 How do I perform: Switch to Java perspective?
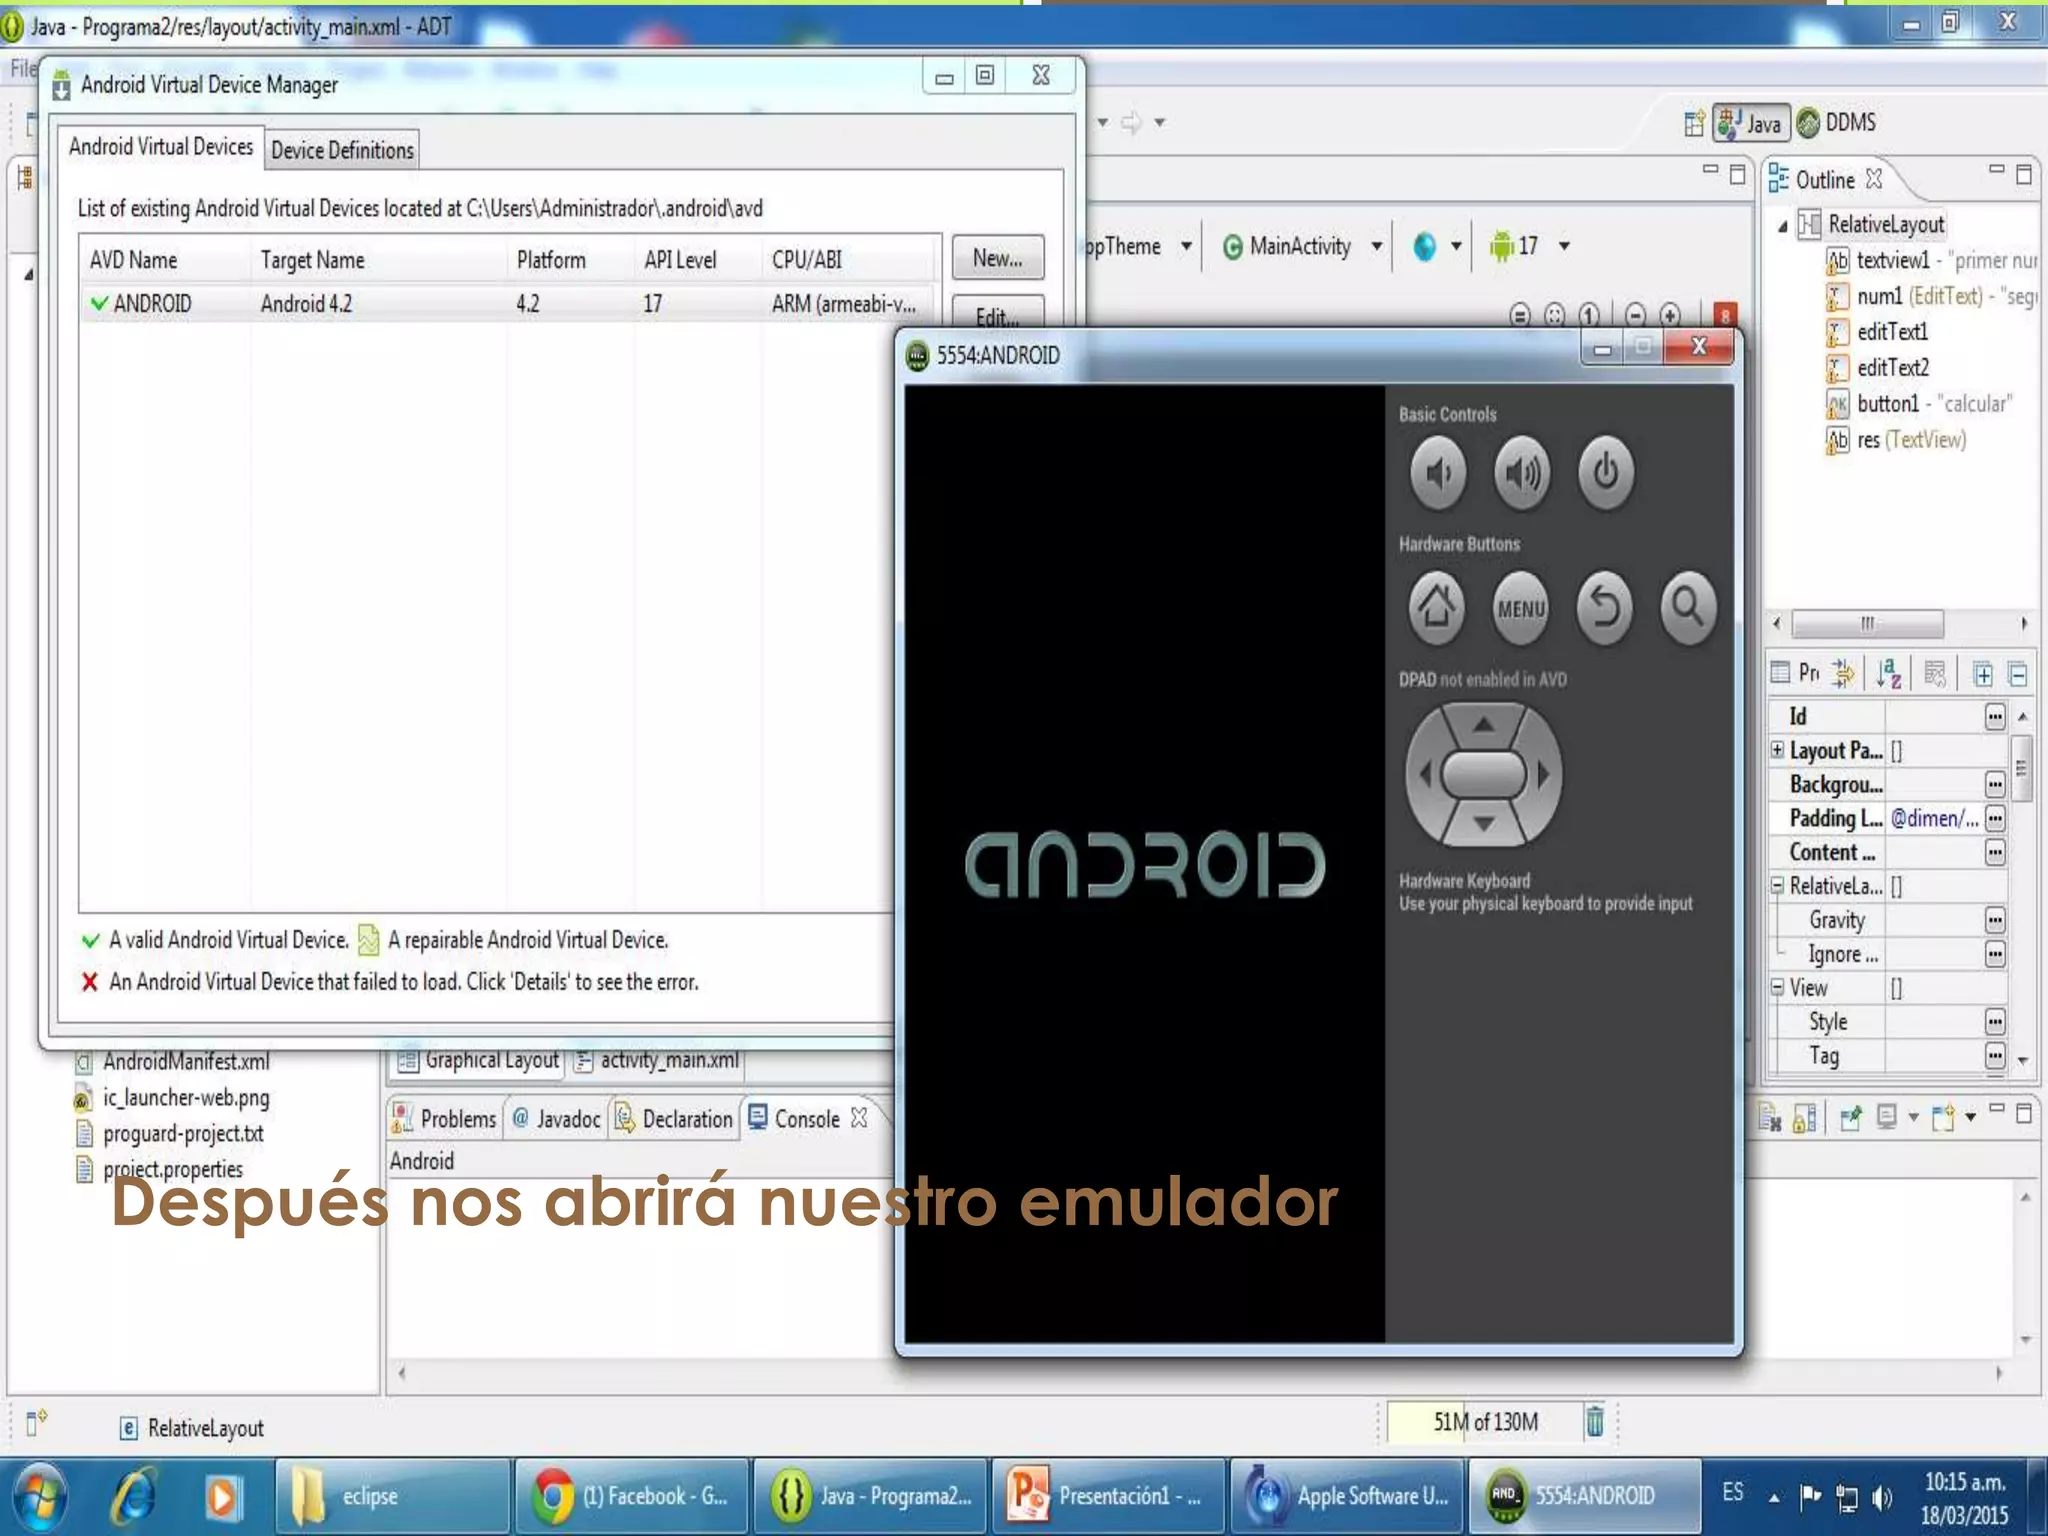1751,123
